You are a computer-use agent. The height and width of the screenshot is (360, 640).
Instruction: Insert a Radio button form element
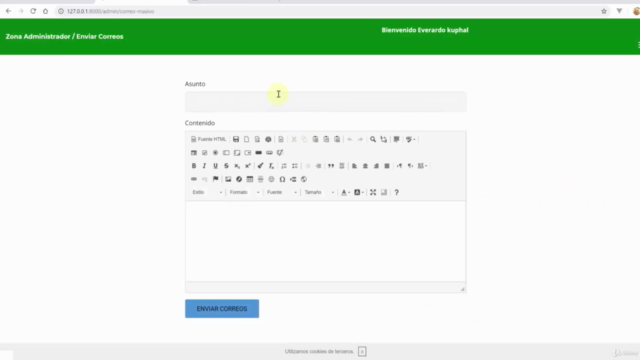[x=216, y=153]
